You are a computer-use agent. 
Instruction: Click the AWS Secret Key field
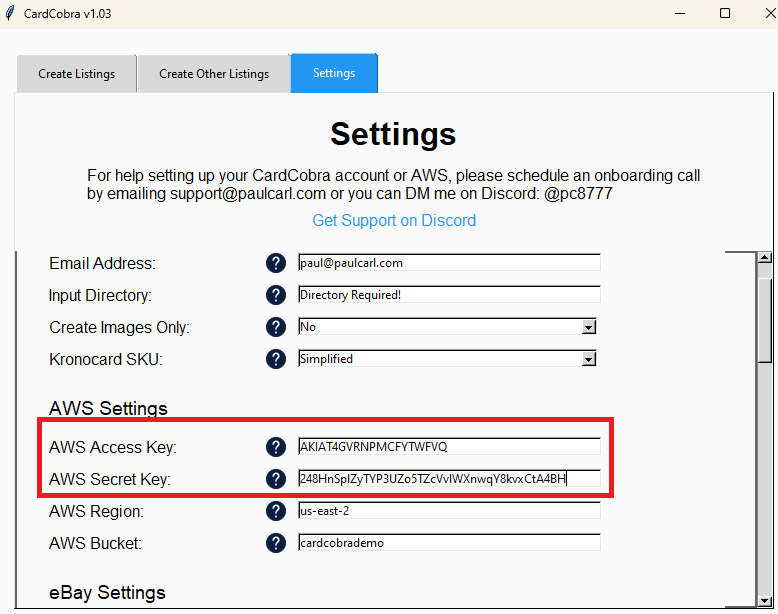[449, 478]
